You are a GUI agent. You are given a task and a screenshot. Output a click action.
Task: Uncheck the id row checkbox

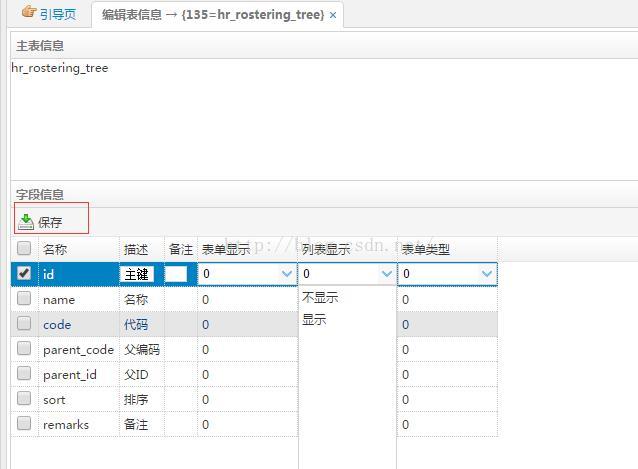point(24,273)
